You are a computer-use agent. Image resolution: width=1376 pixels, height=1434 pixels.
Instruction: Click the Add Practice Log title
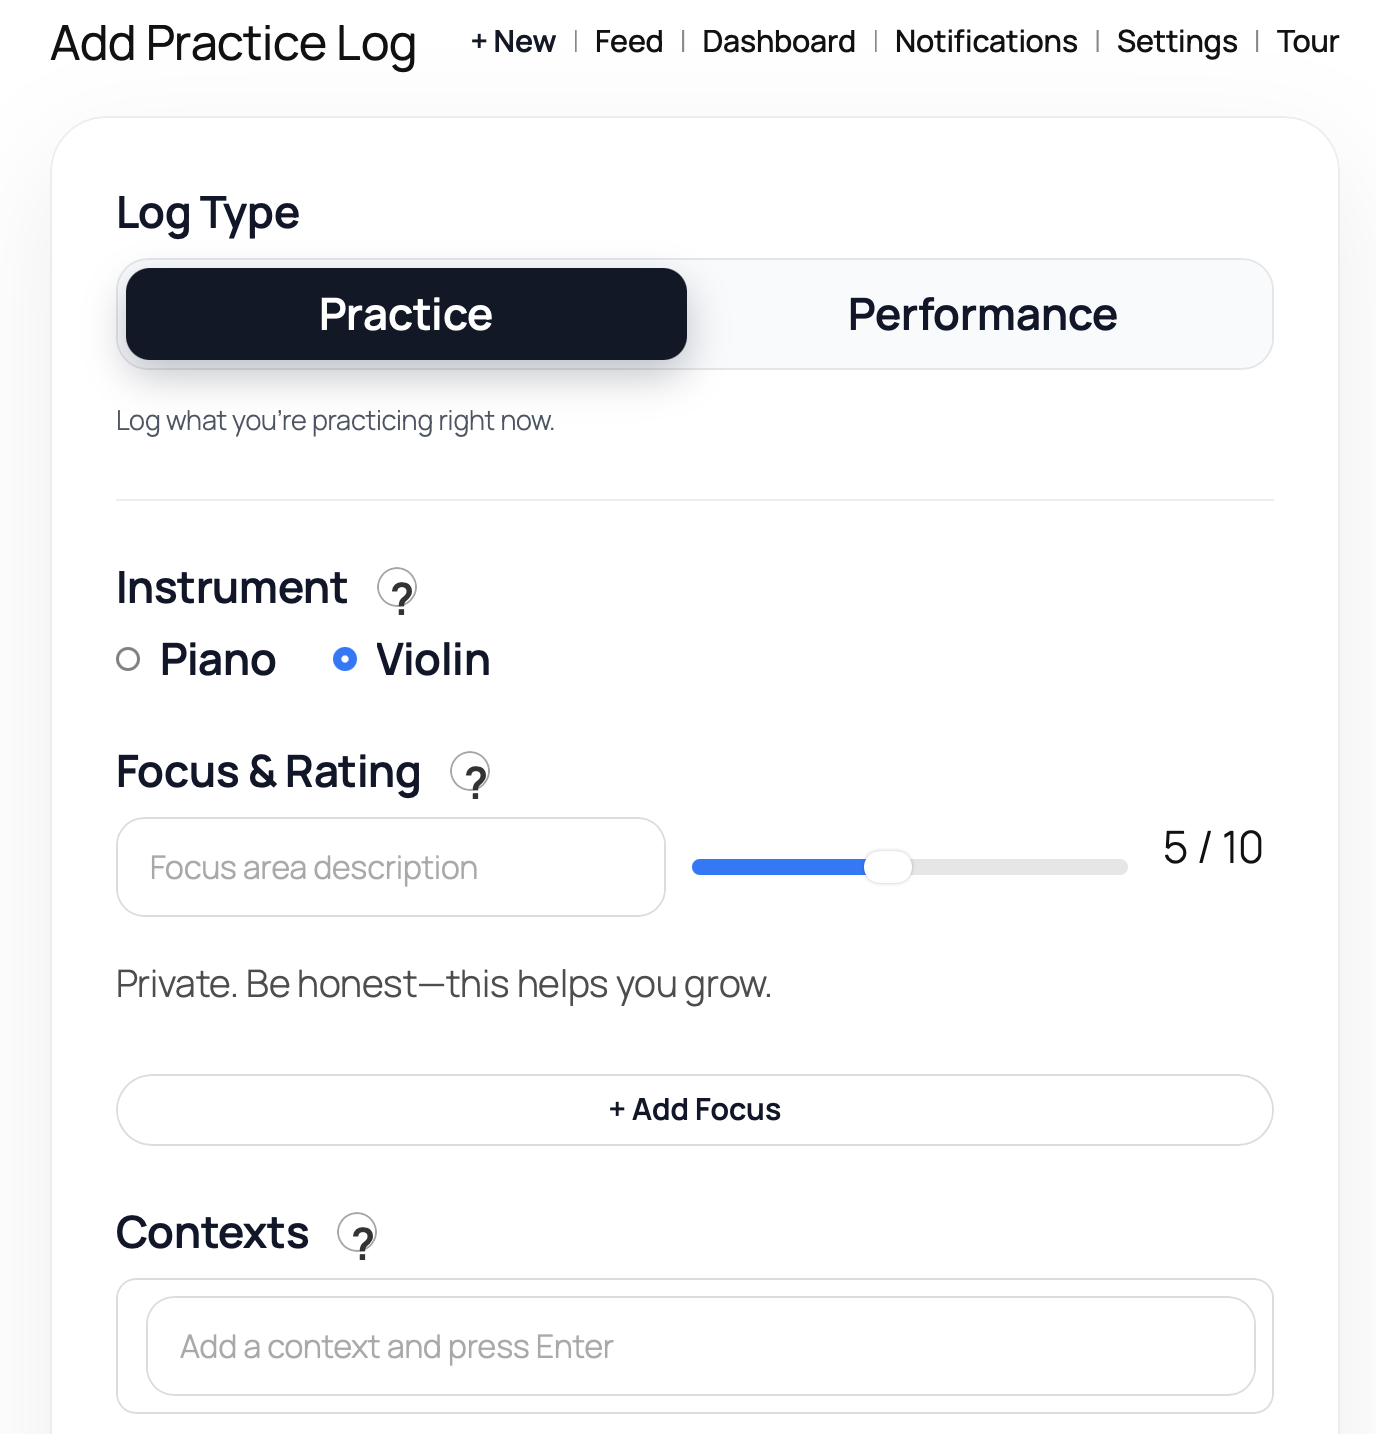(x=233, y=42)
